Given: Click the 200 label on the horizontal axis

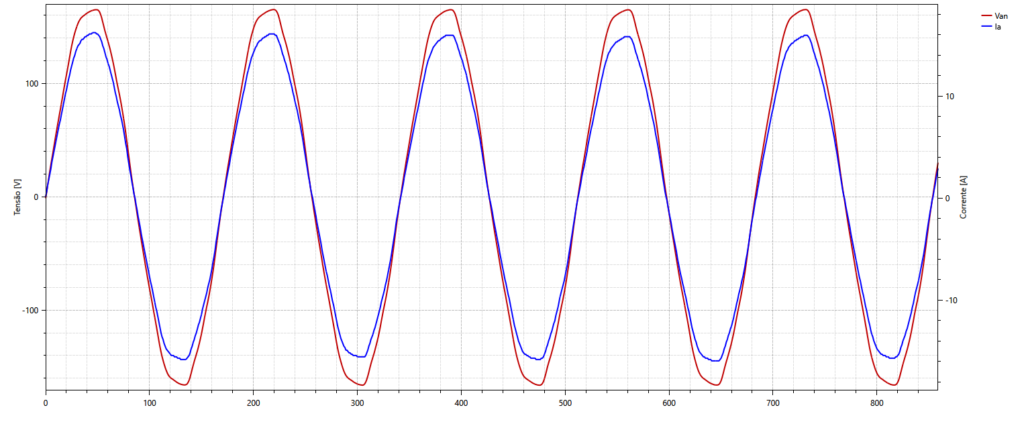Looking at the screenshot, I should tap(253, 403).
